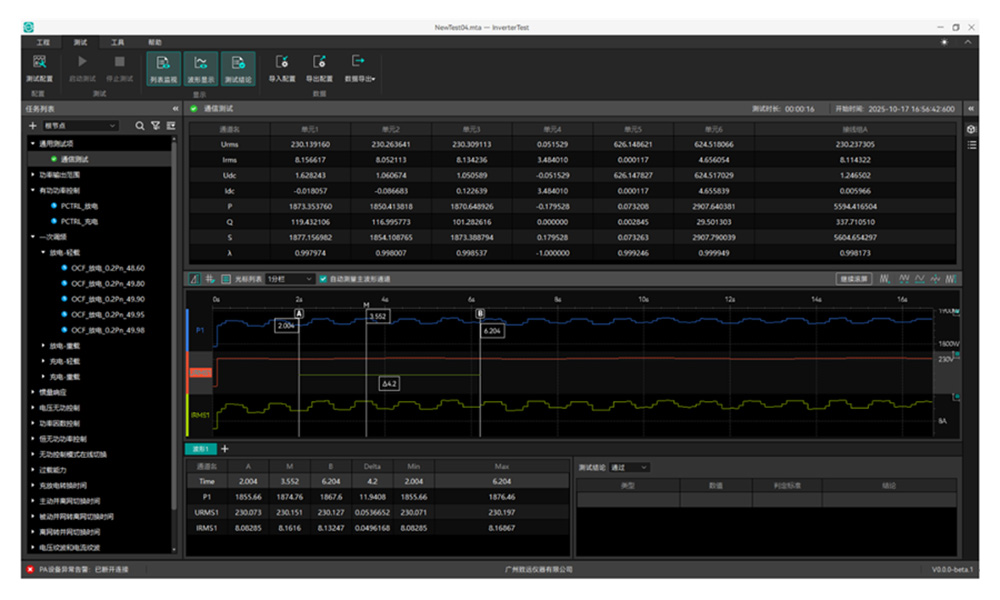Image resolution: width=1000 pixels, height=600 pixels.
Task: Select the IRMS1 channel label
Action: pos(200,415)
